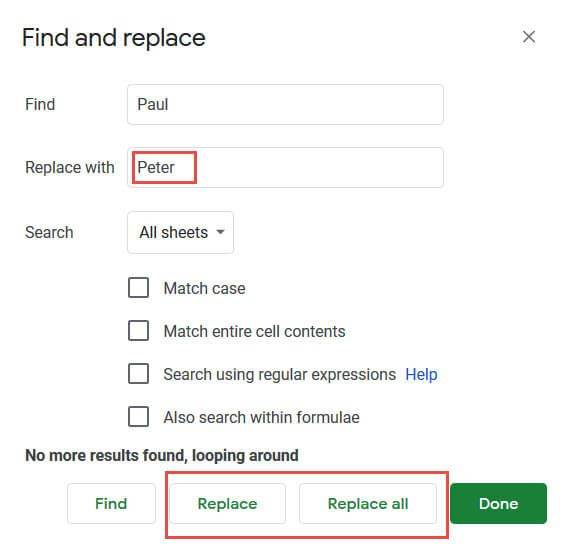Toggle Search using regular expressions checkbox
Image resolution: width=570 pixels, height=551 pixels.
(x=139, y=374)
